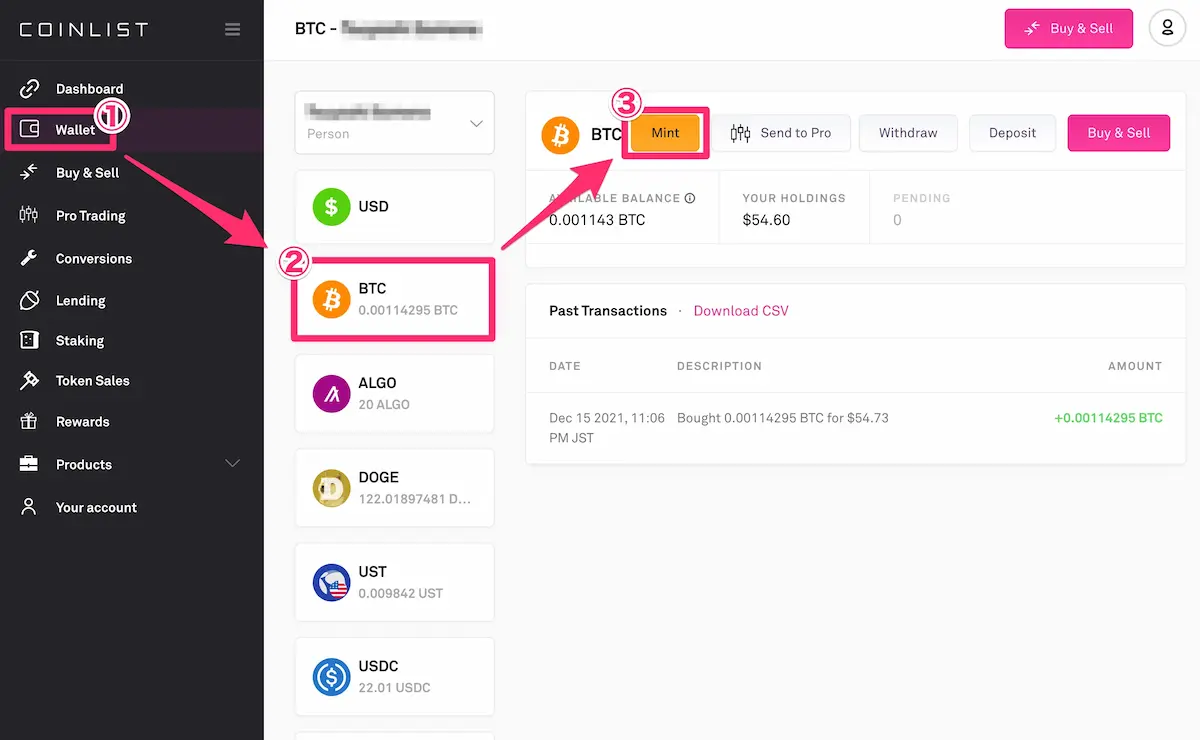Click the Send to Pro button
Screen dimensions: 1200x740
pyautogui.click(x=781, y=133)
